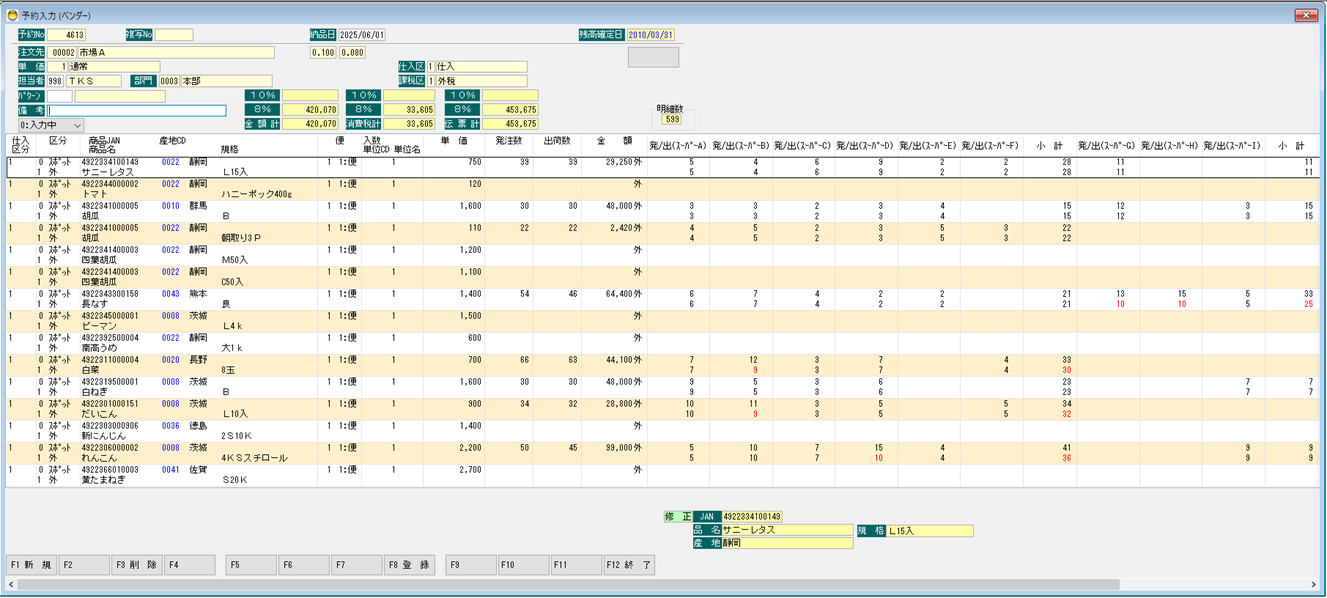This screenshot has width=1327, height=598.
Task: Click F12 終了 to exit
Action: [x=629, y=565]
